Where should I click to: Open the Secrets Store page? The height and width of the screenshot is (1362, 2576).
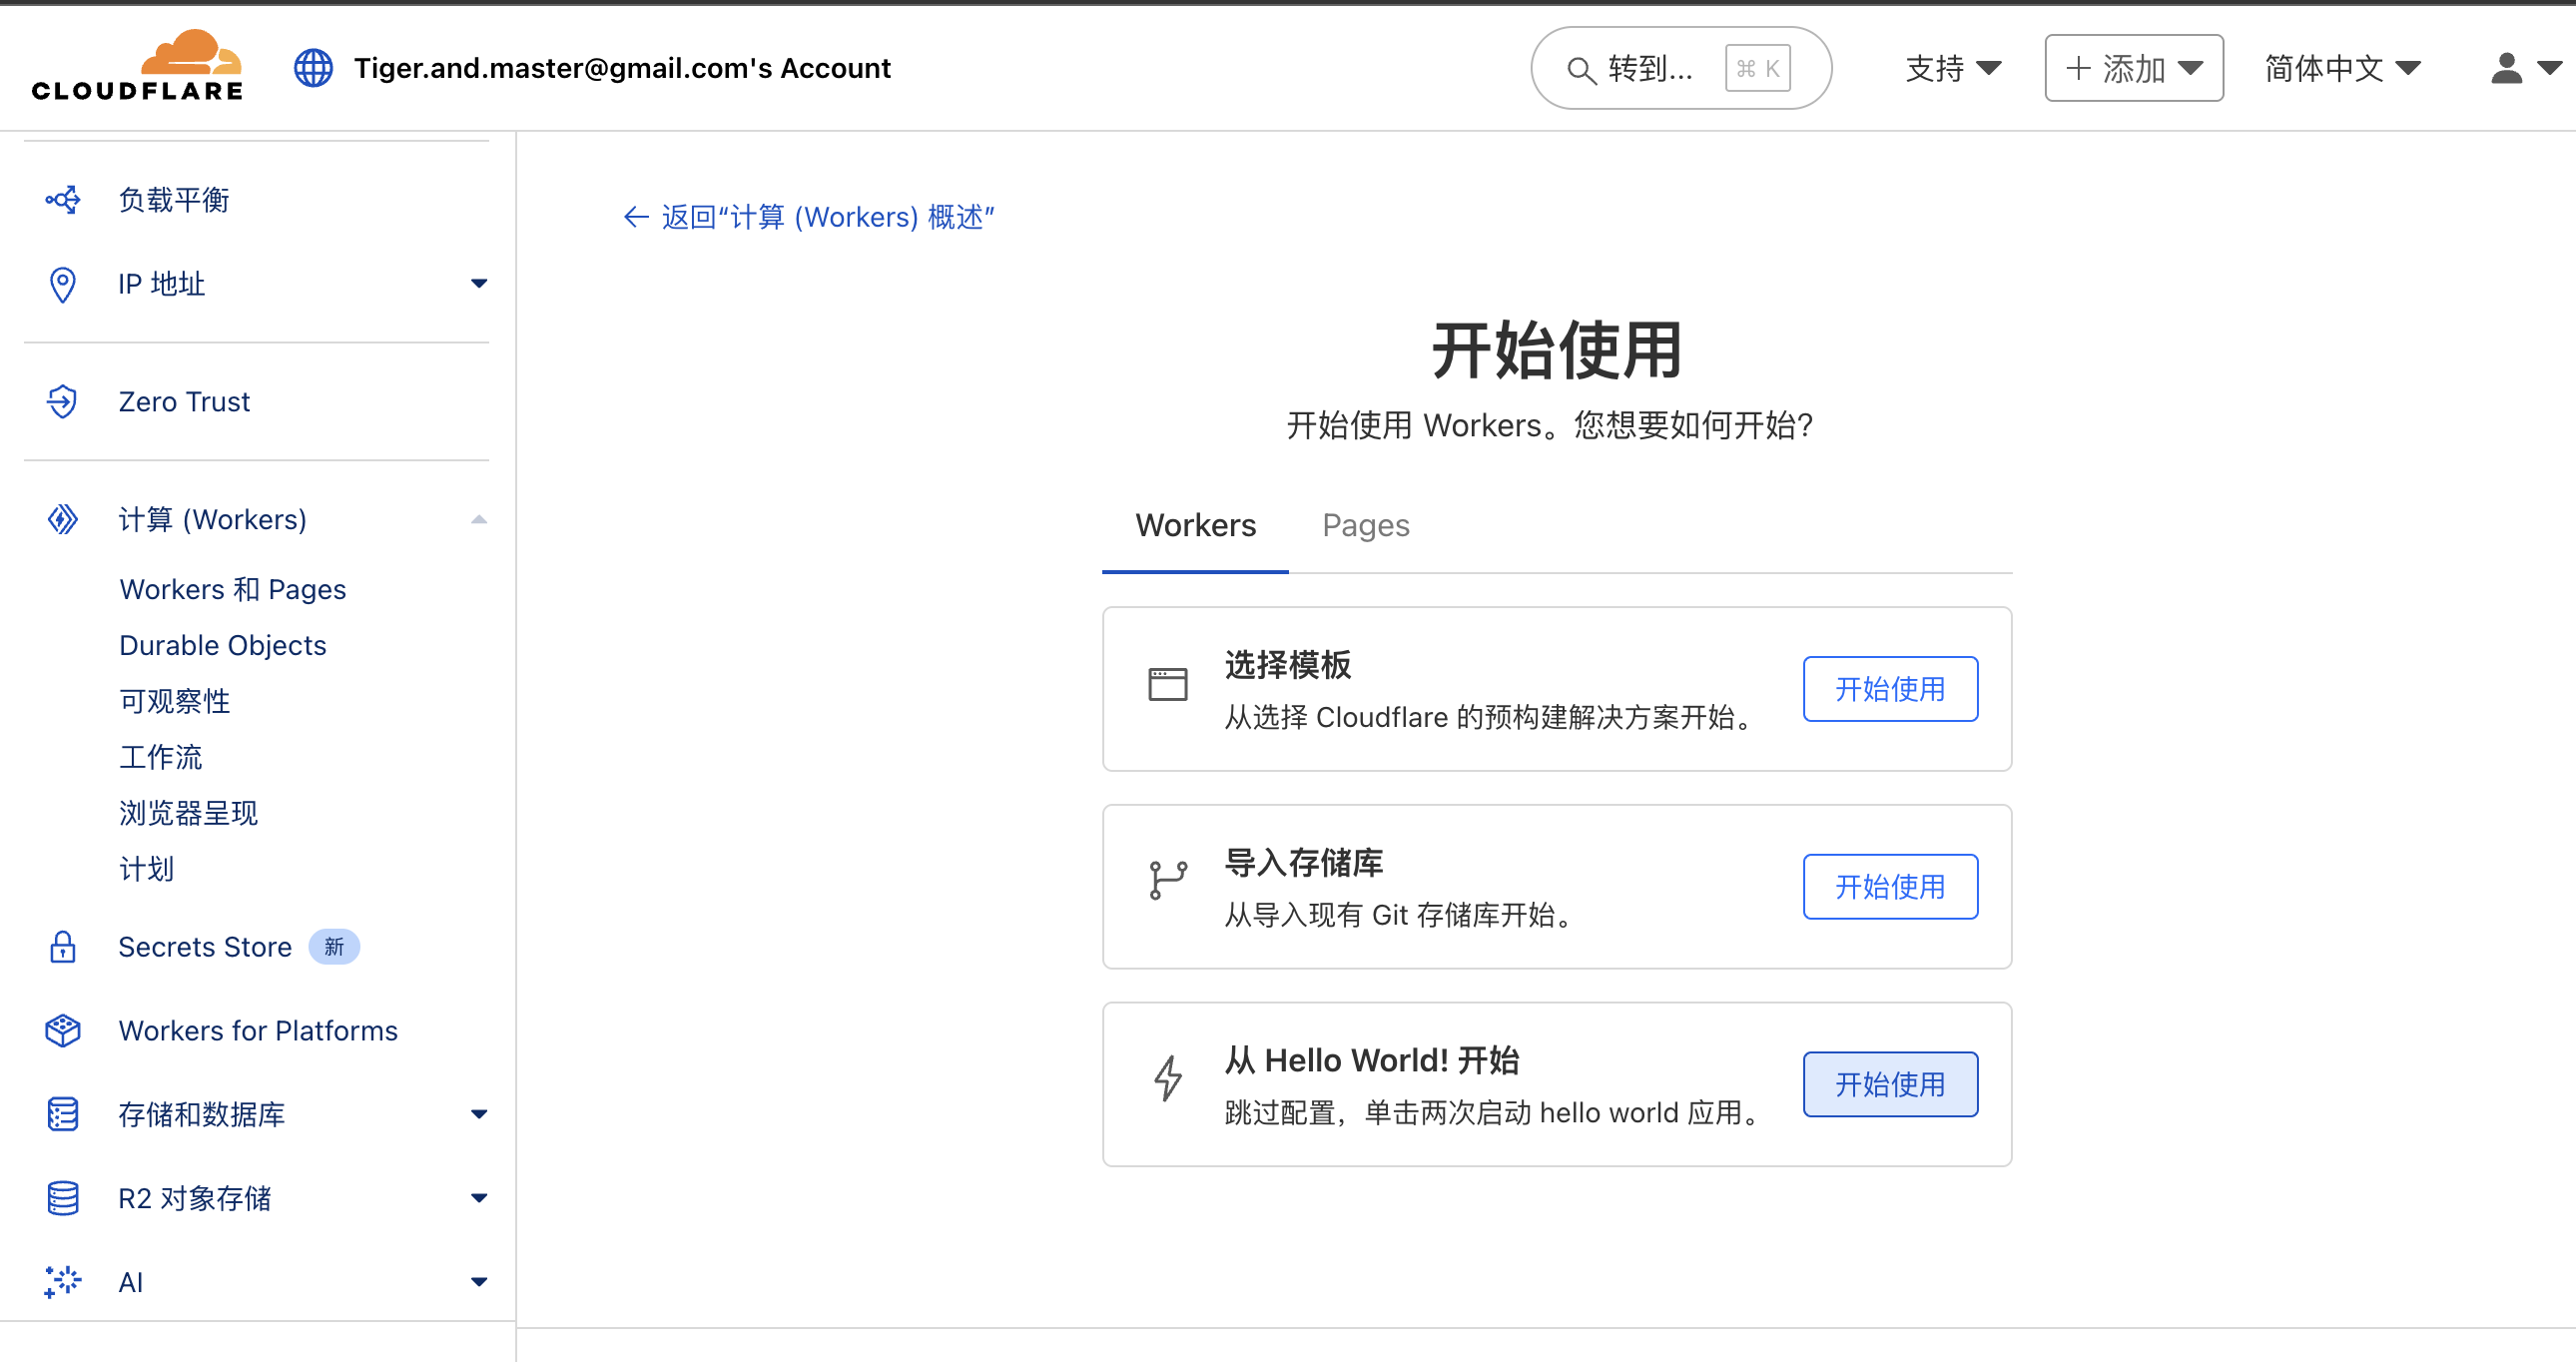pos(205,946)
